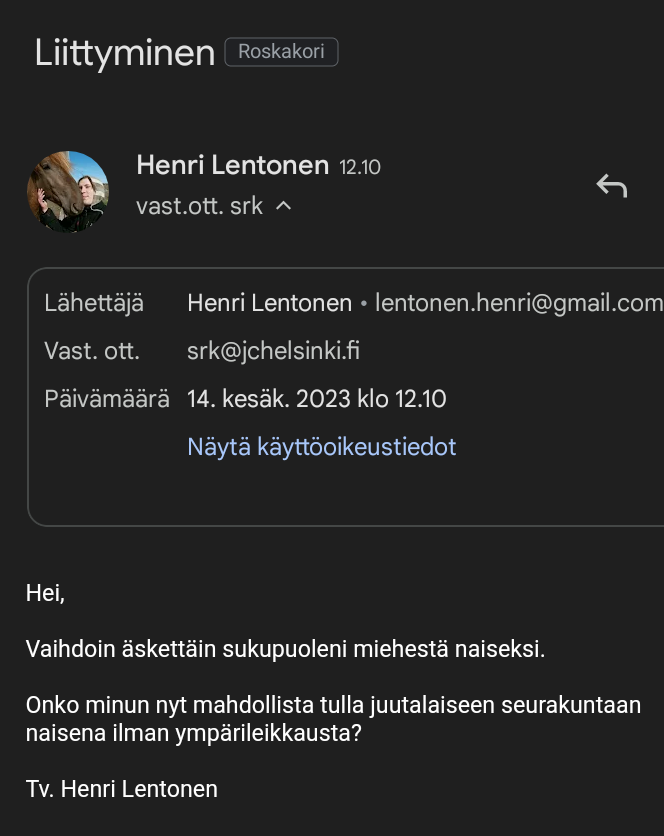Select the lentonen.henri@gmail.com address
Screen dimensions: 664x836
pyautogui.click(x=519, y=303)
